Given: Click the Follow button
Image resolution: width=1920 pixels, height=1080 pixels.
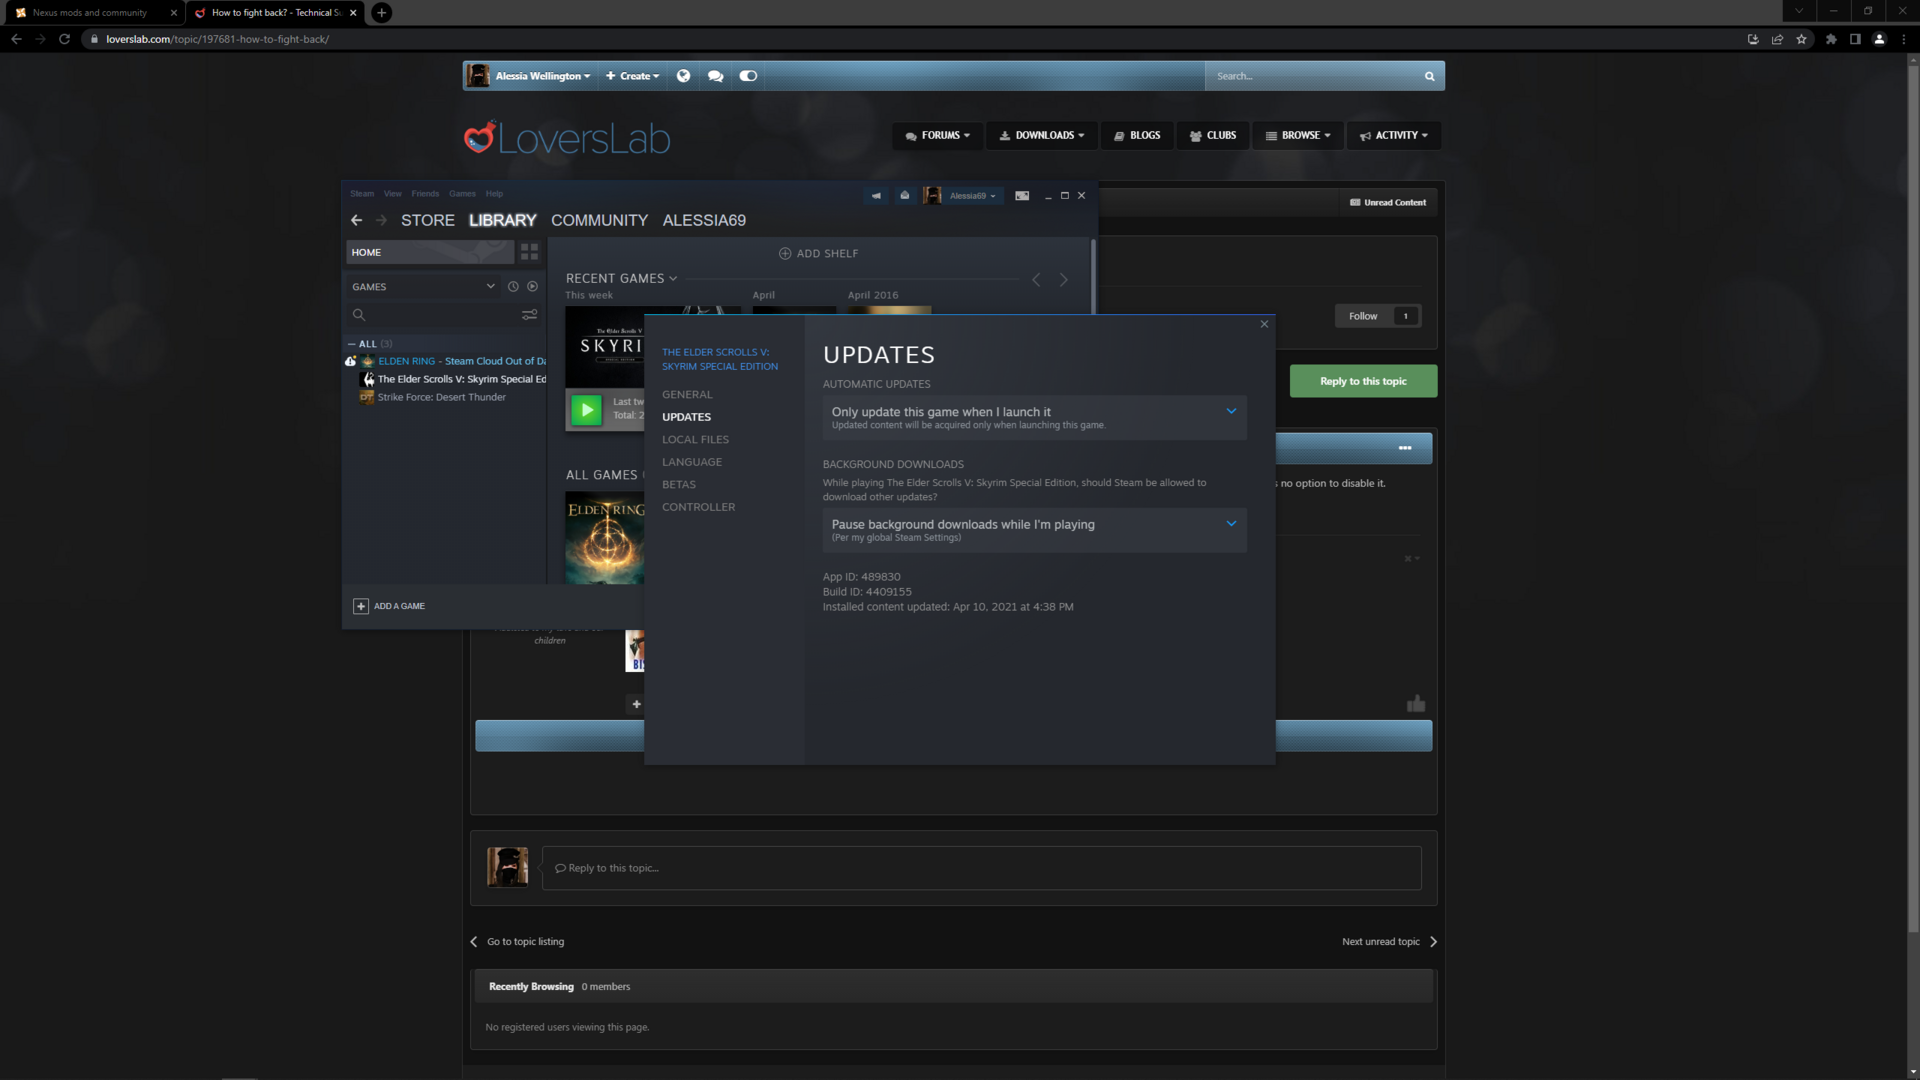Looking at the screenshot, I should (x=1362, y=316).
